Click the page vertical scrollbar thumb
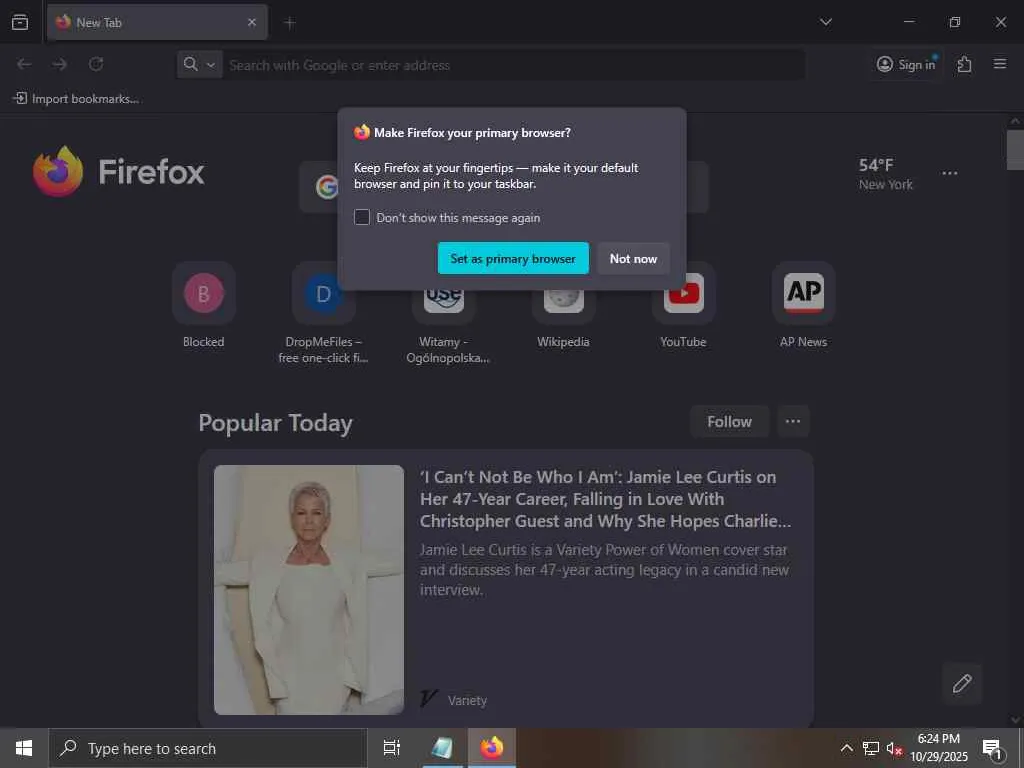Screen dimensions: 1024x768 pyautogui.click(x=1015, y=150)
